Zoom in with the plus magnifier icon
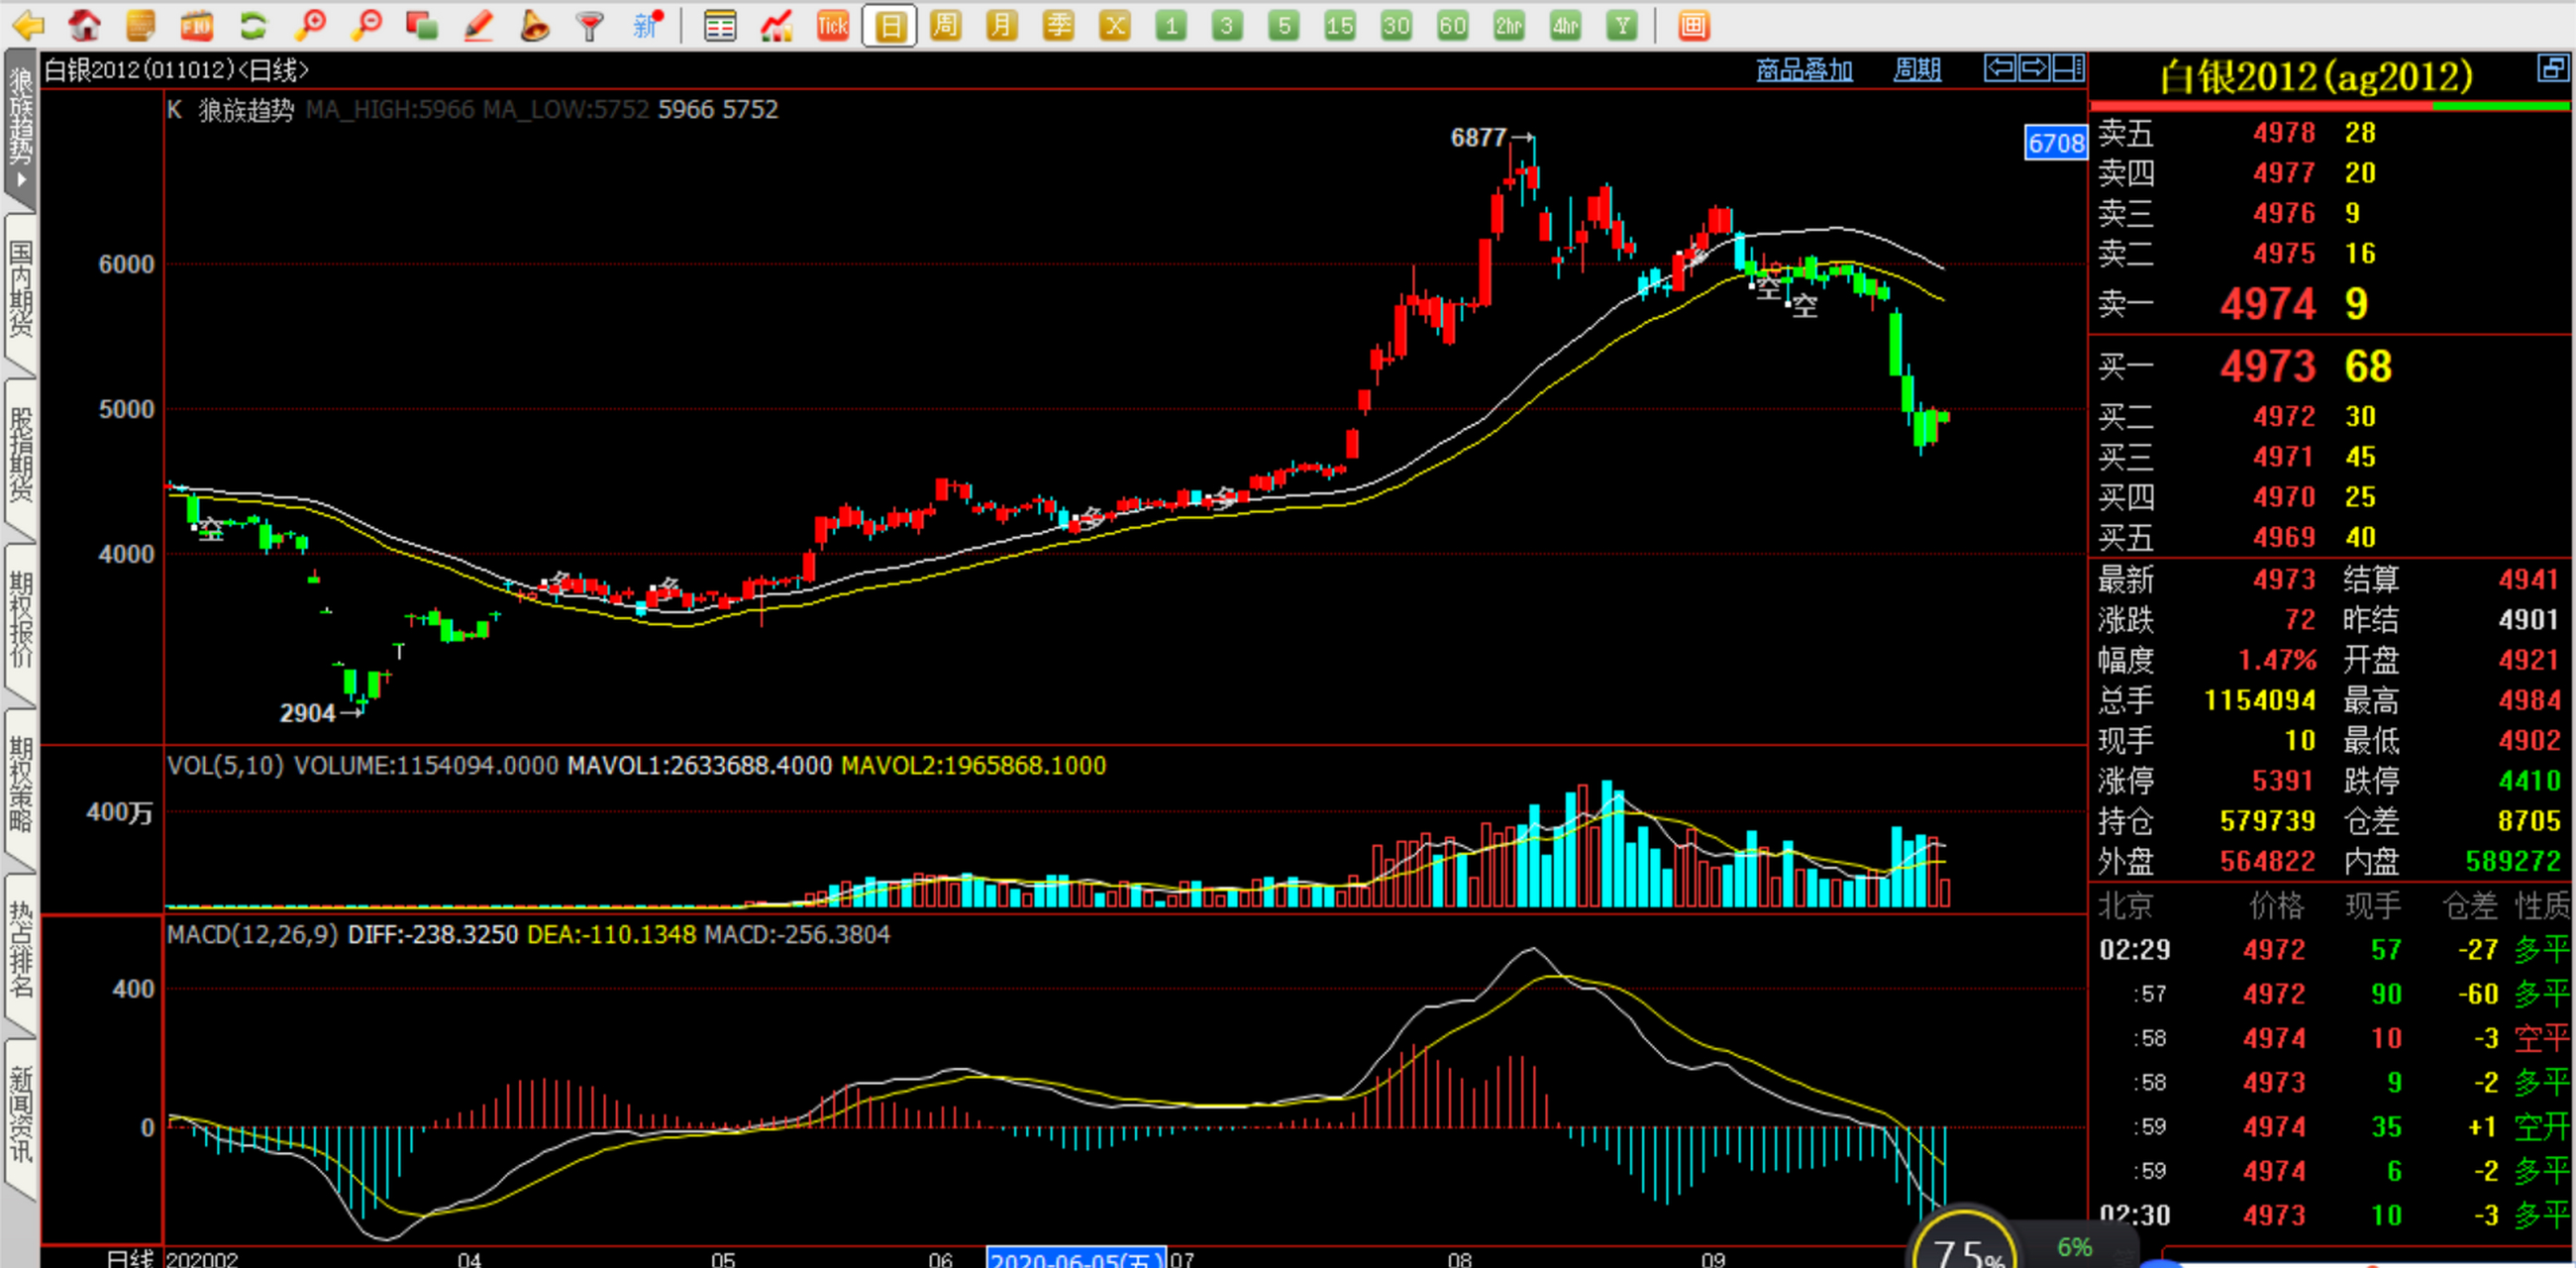Screen dimensions: 2576x1268 point(310,25)
